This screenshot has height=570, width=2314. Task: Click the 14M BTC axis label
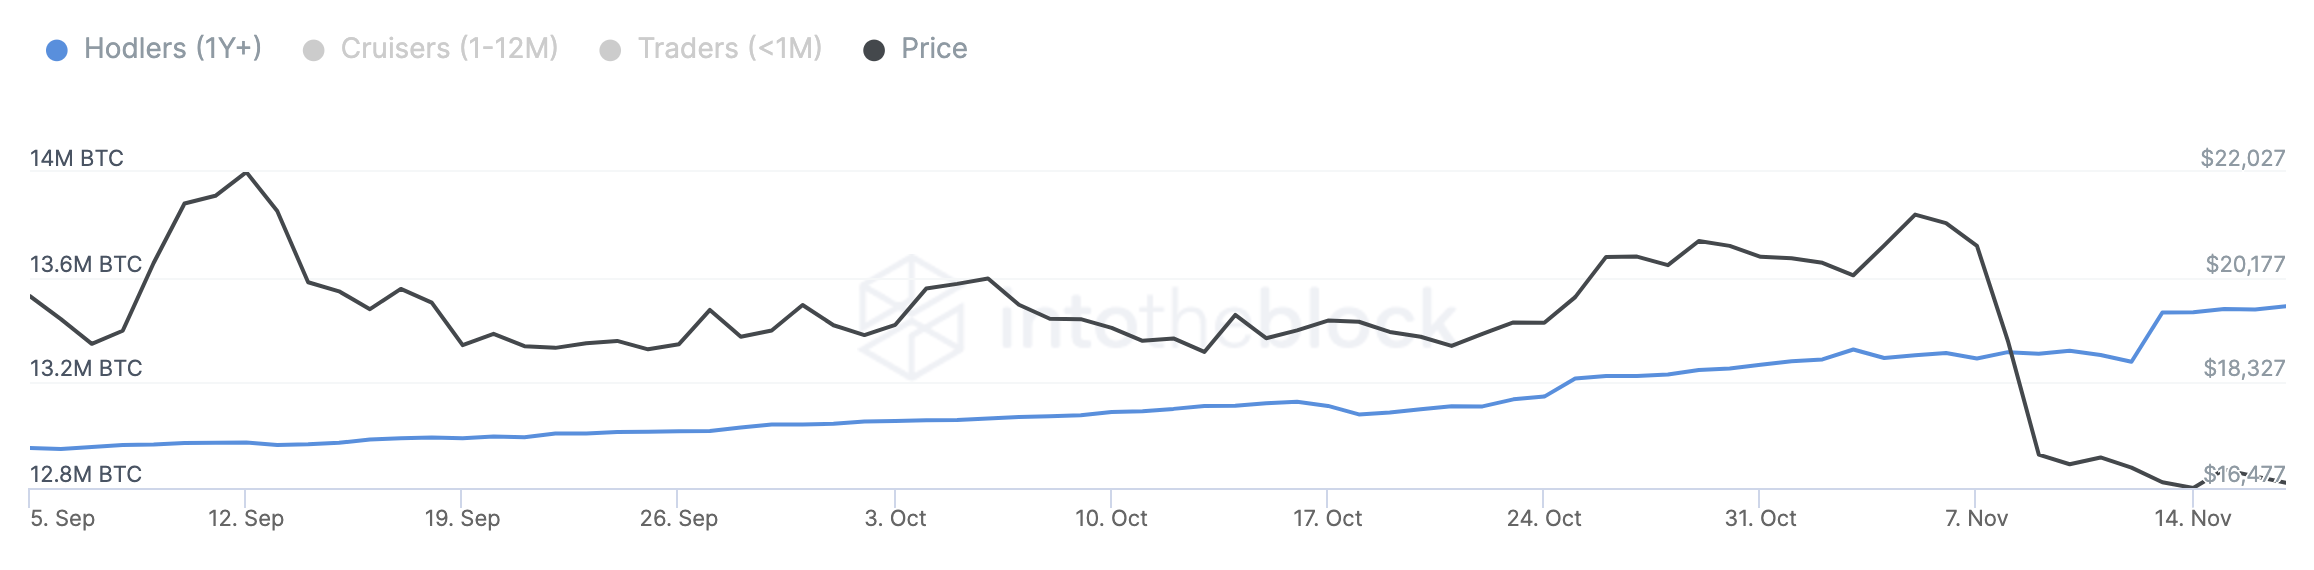[x=77, y=158]
